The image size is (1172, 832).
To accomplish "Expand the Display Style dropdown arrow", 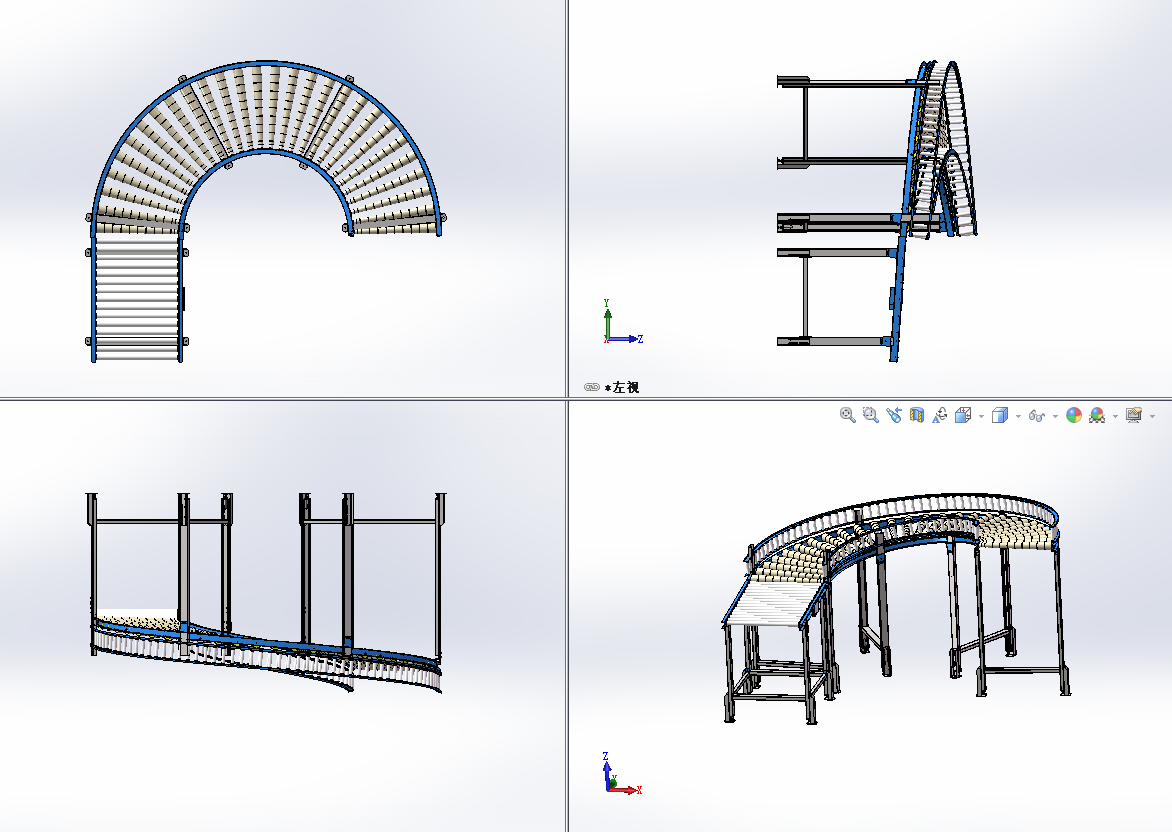I will click(1017, 416).
